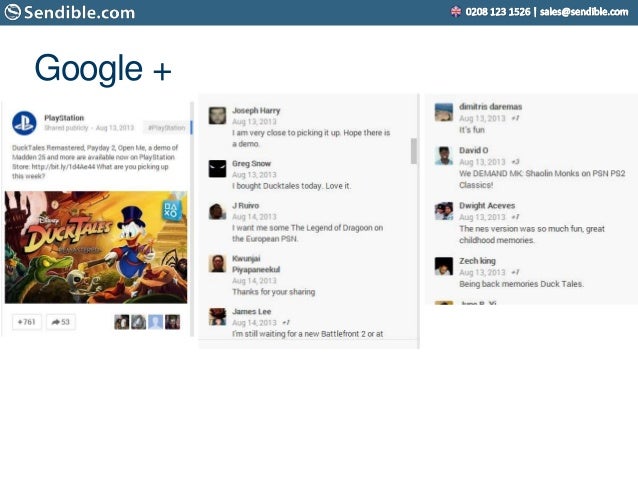The width and height of the screenshot is (638, 479).
Task: Click the comment 'Thanks for your sharing'
Action: pos(273,292)
